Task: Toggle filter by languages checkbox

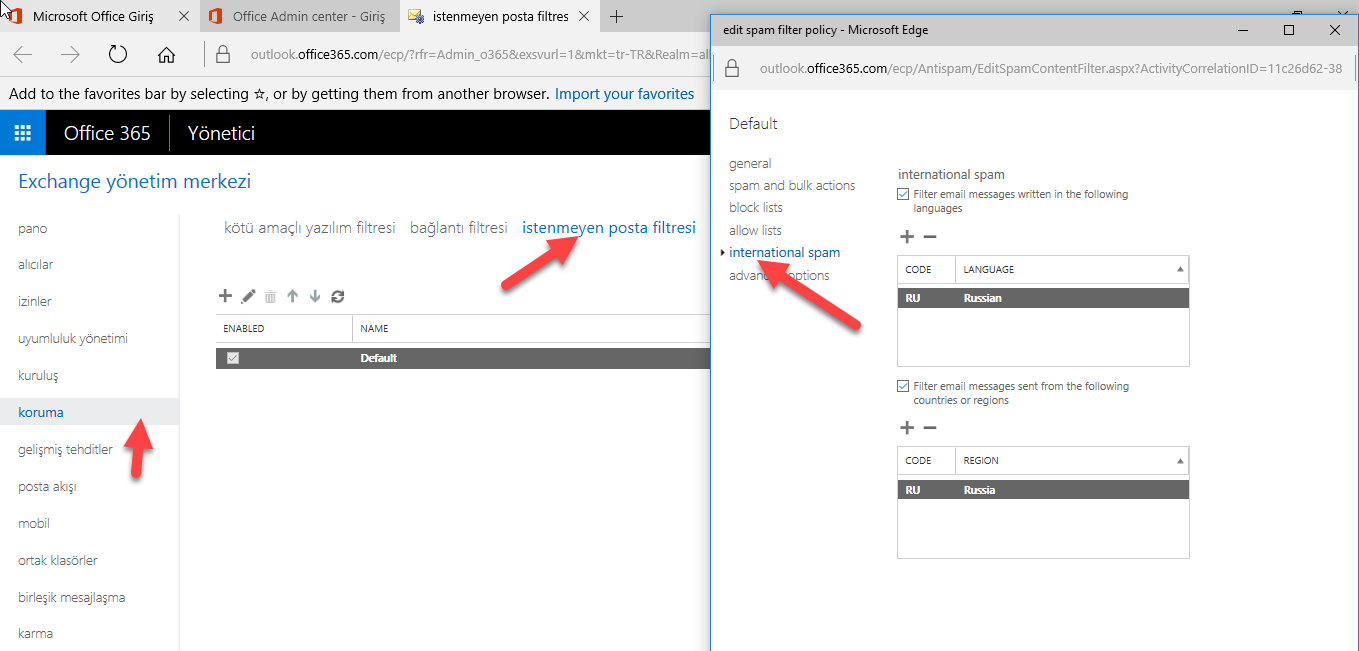Action: pyautogui.click(x=903, y=194)
